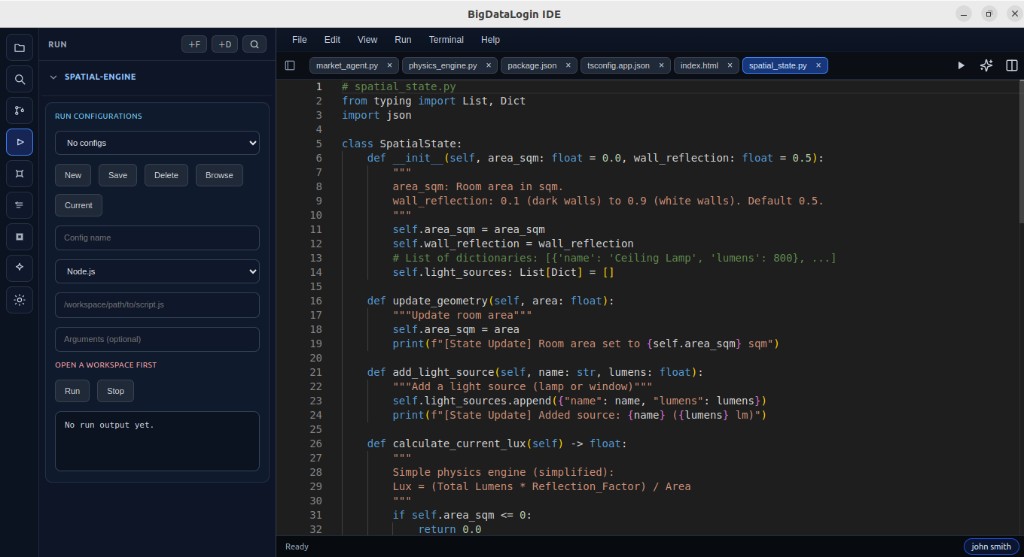Open the search magnifier in activity sidebar
1024x557 pixels.
(20, 79)
